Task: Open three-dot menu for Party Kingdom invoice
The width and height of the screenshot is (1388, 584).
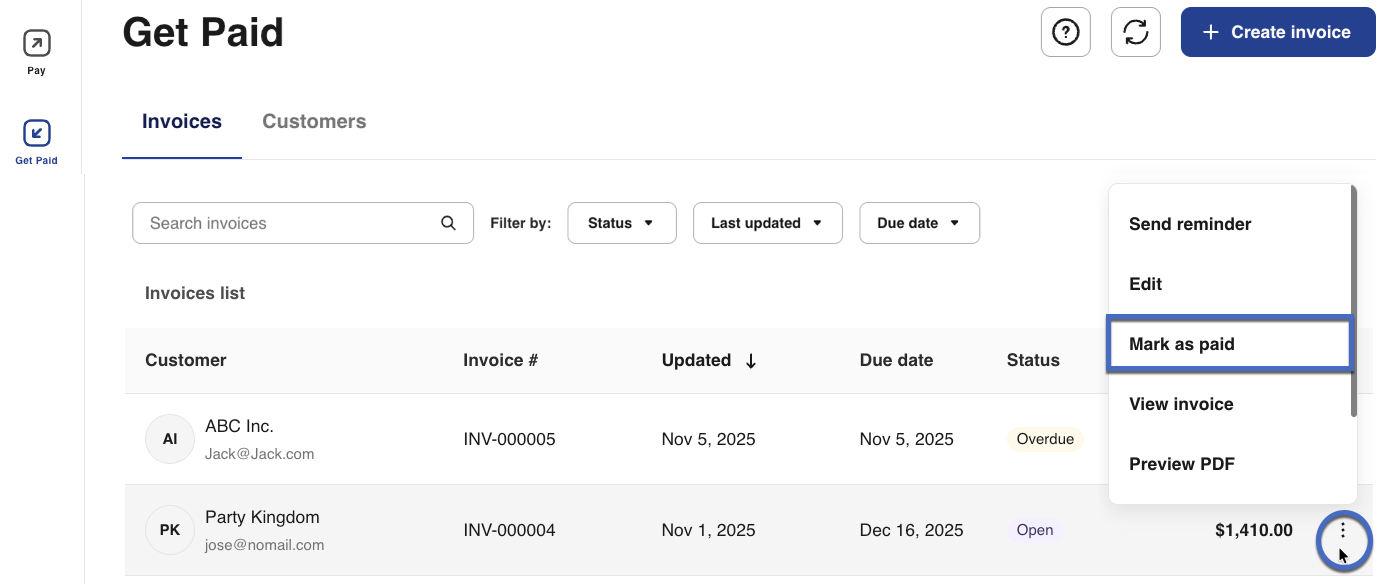Action: [x=1343, y=531]
